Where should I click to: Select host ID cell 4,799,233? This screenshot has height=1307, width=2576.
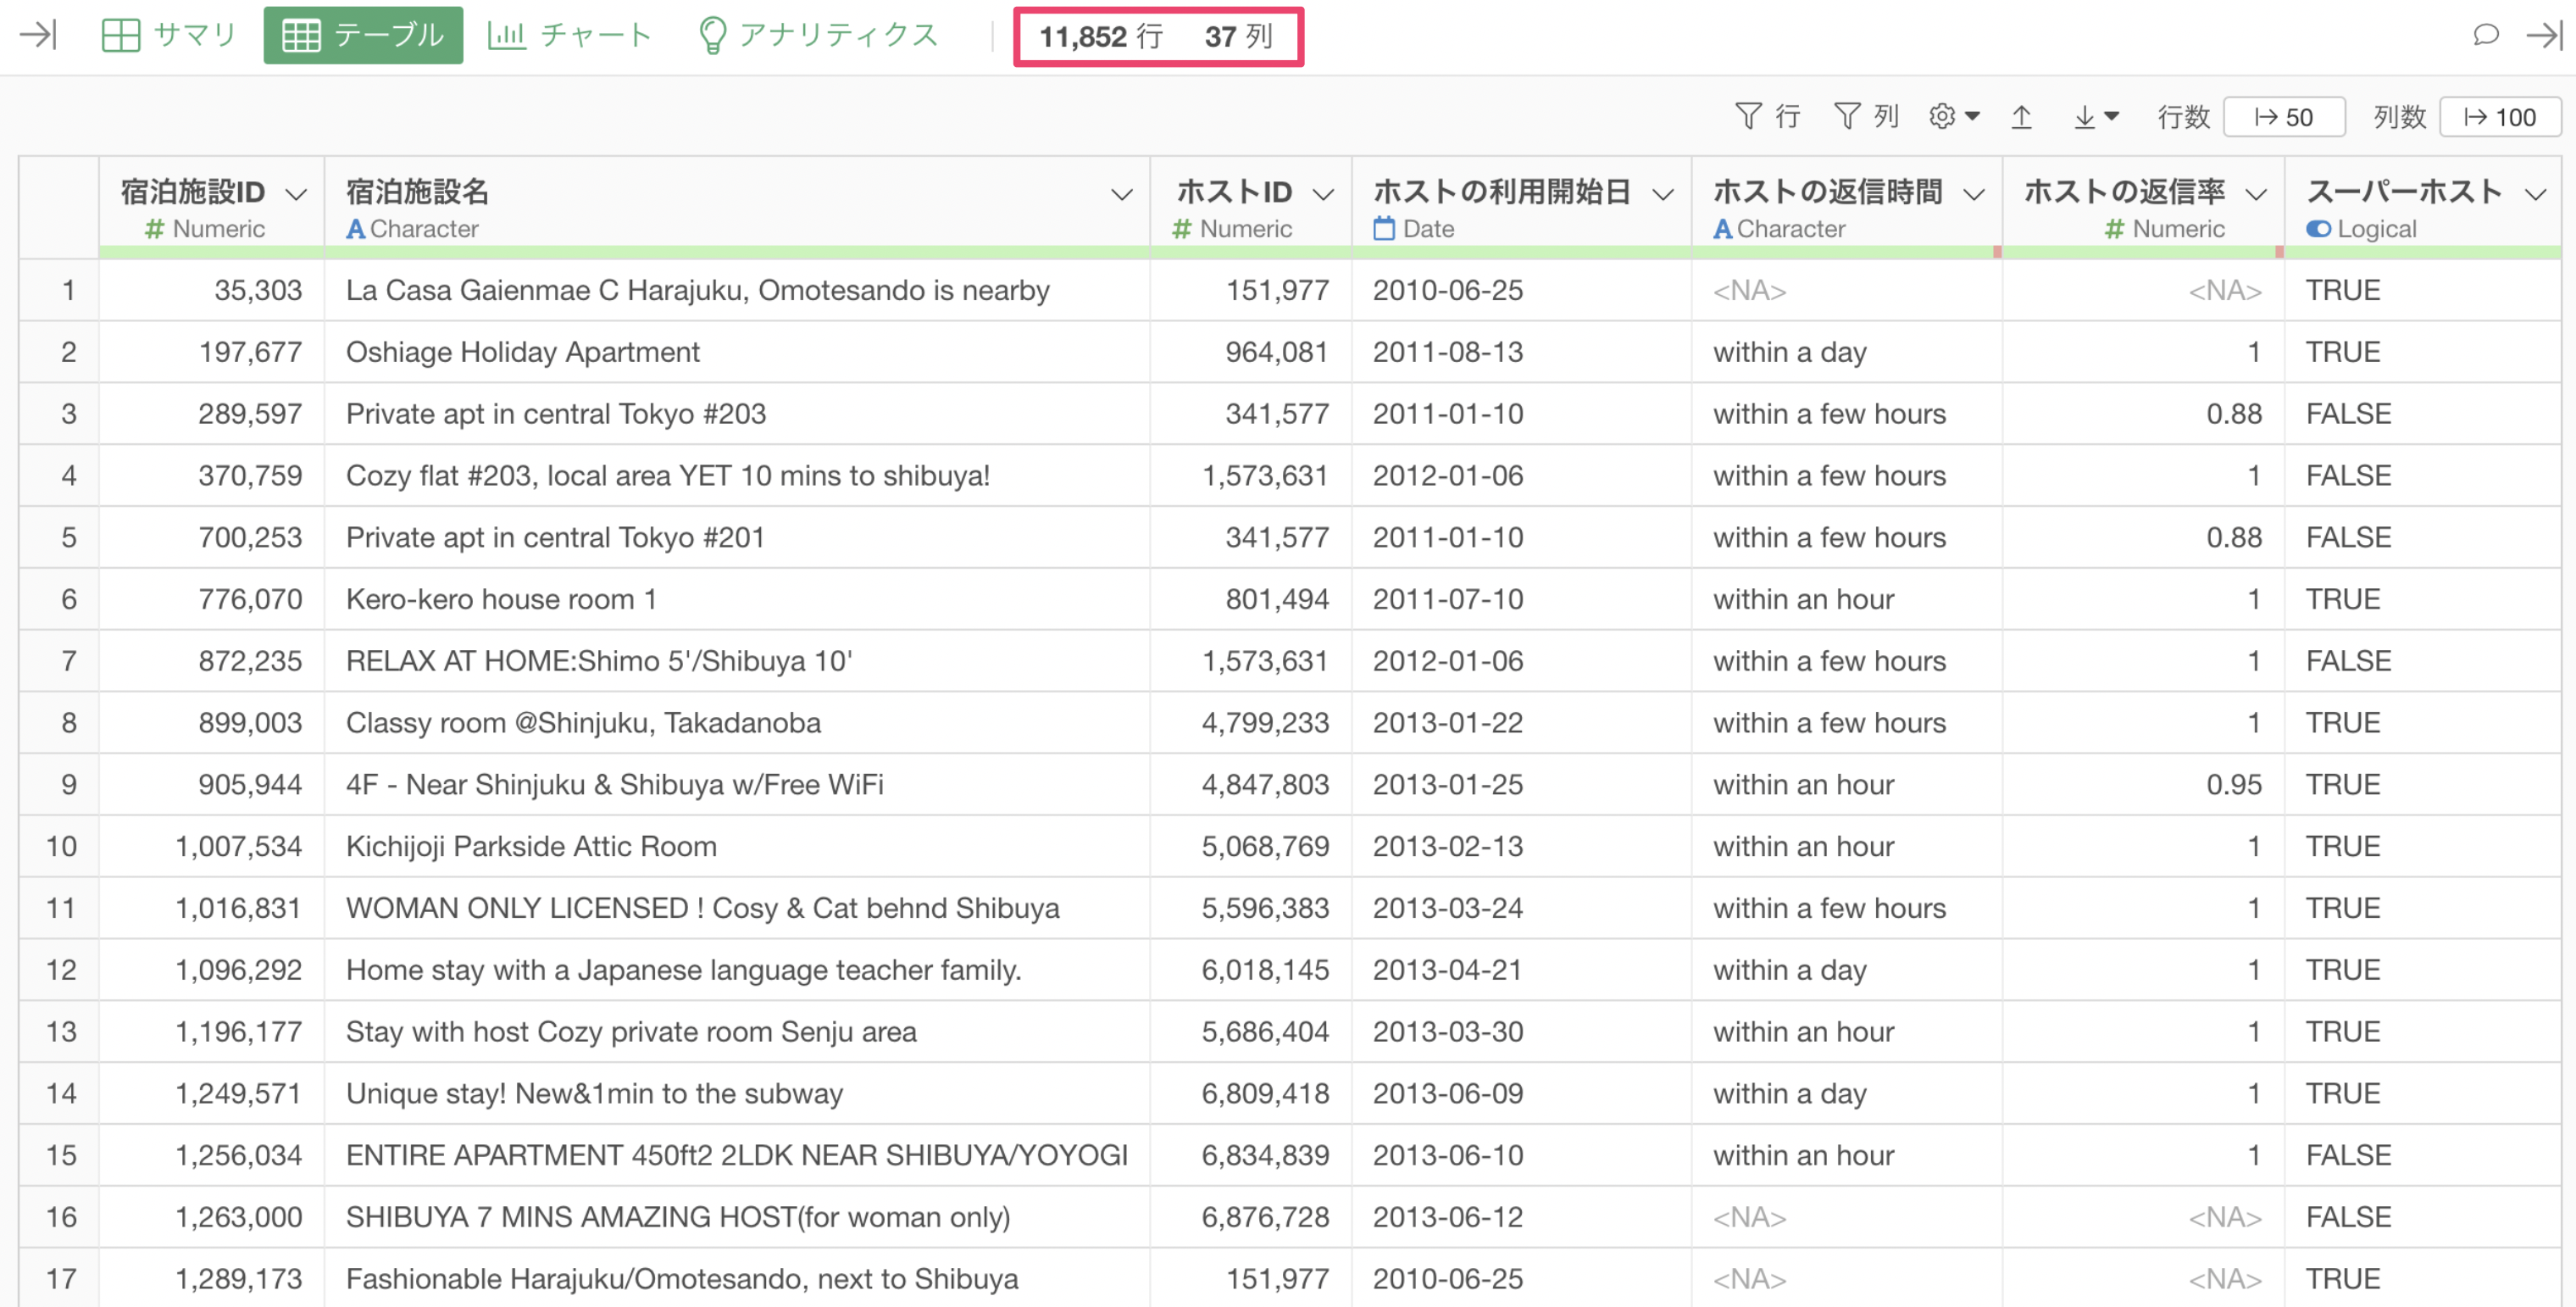[x=1251, y=723]
